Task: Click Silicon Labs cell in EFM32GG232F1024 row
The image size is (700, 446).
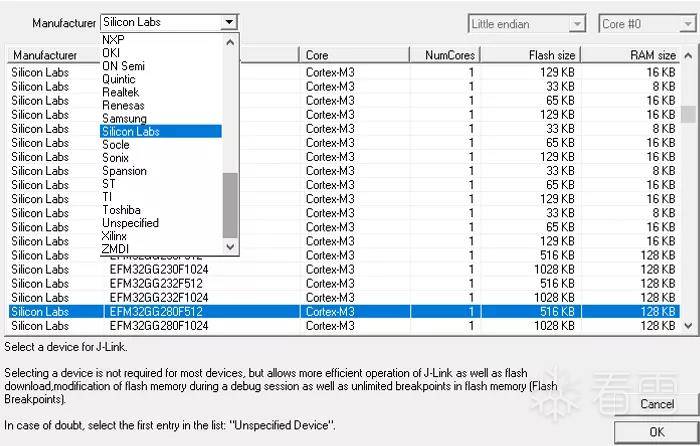Action: coord(40,297)
